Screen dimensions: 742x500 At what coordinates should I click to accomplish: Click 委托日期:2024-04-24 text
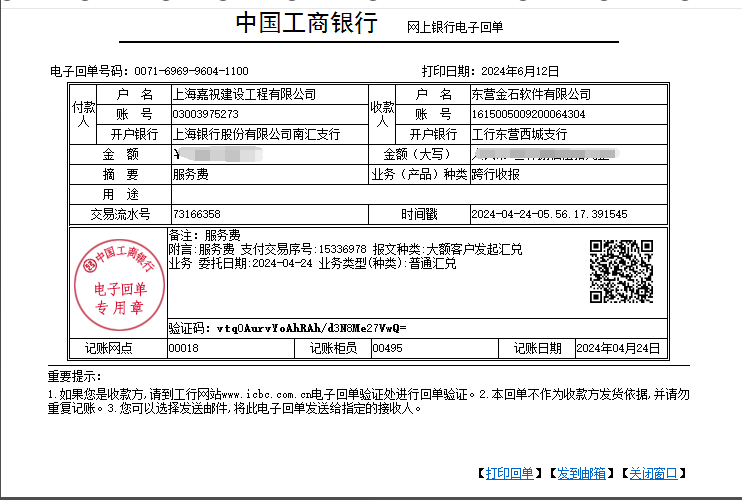[255, 263]
